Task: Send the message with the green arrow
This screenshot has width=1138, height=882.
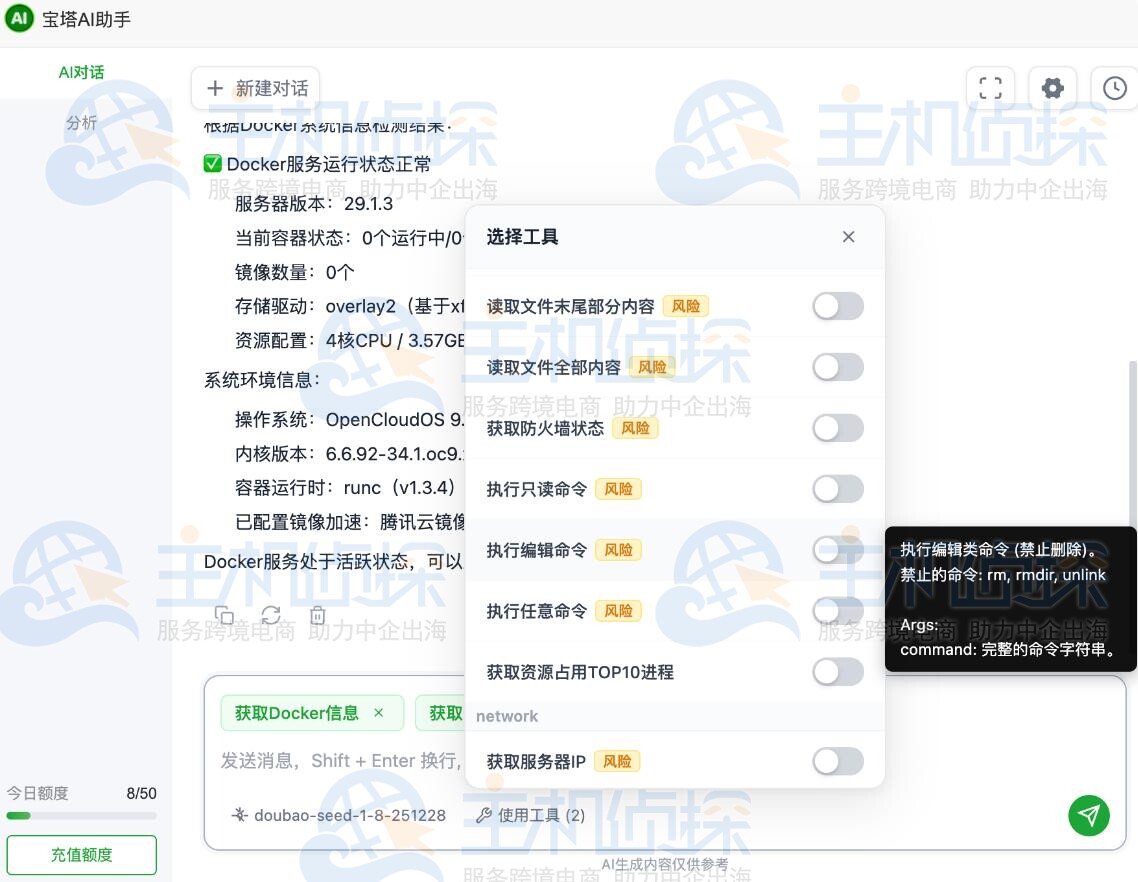Action: 1089,815
